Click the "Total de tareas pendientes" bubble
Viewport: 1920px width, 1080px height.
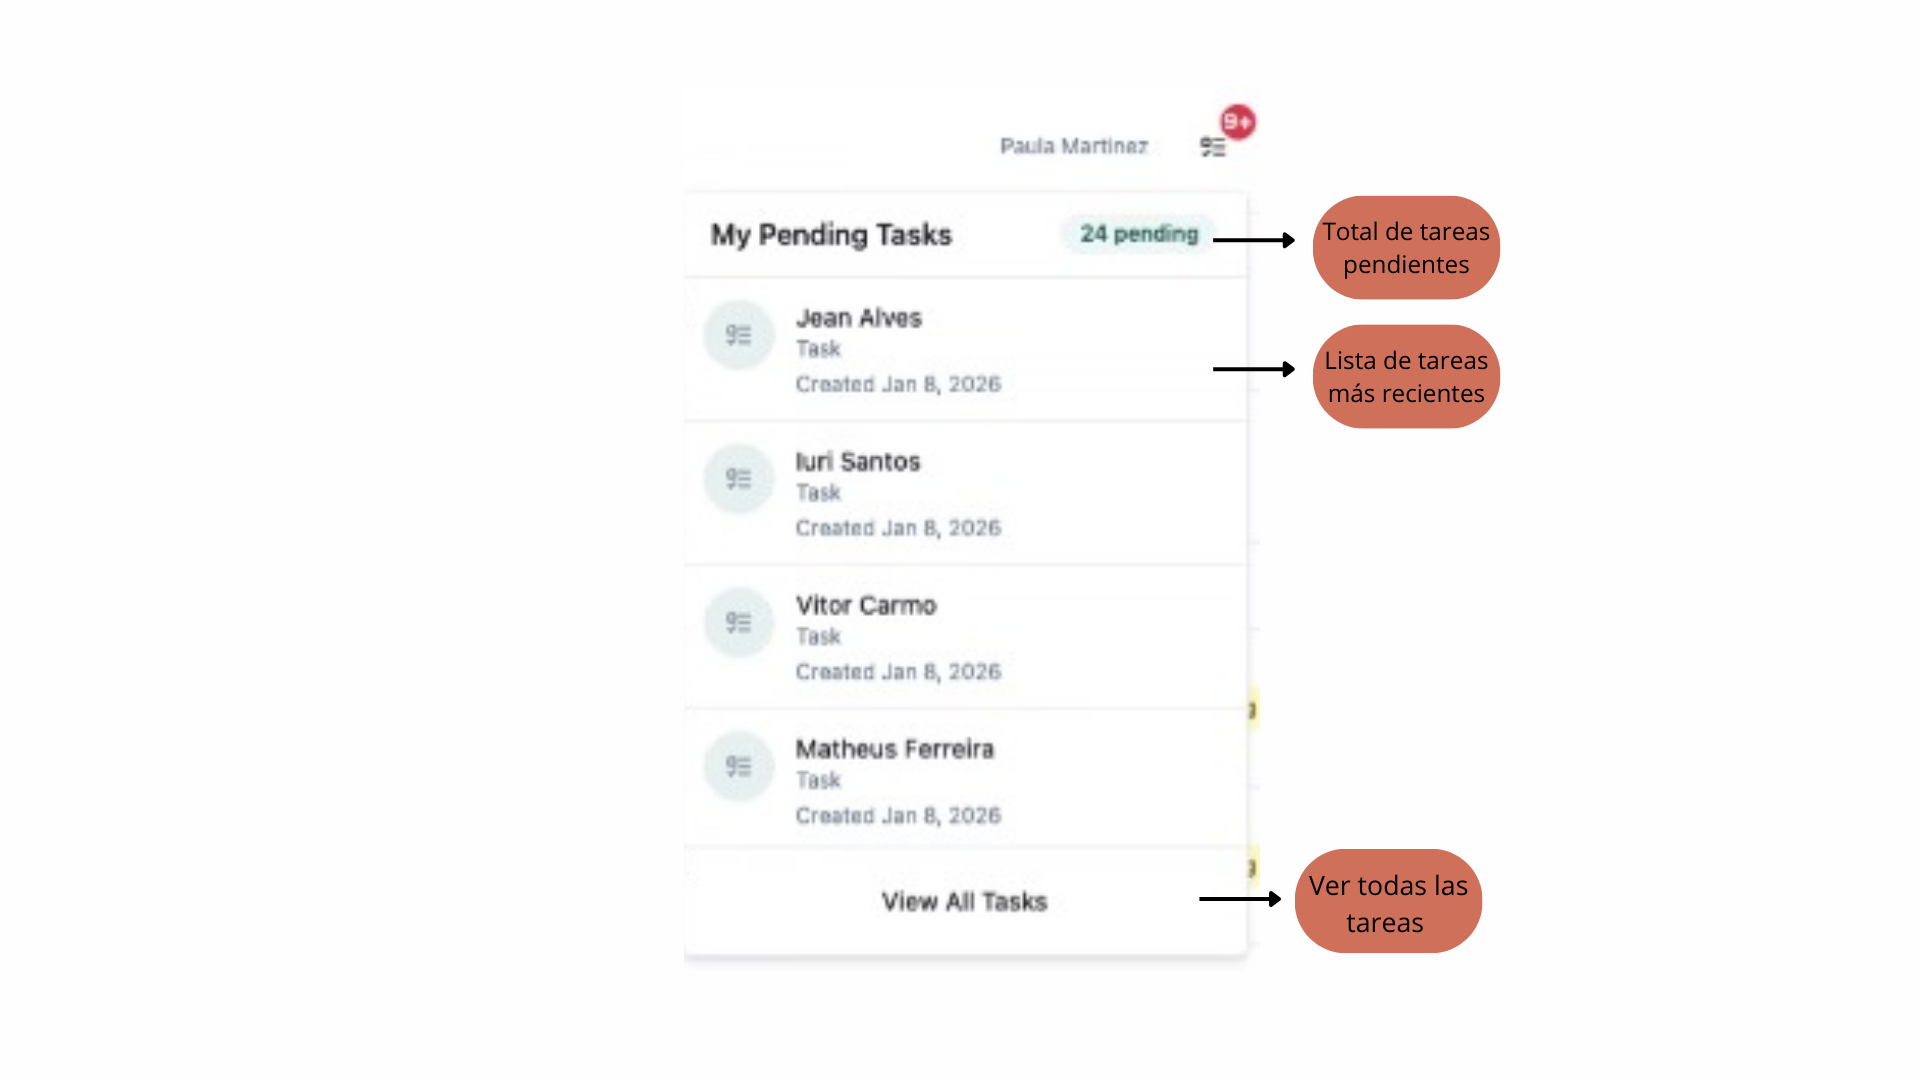click(x=1405, y=248)
